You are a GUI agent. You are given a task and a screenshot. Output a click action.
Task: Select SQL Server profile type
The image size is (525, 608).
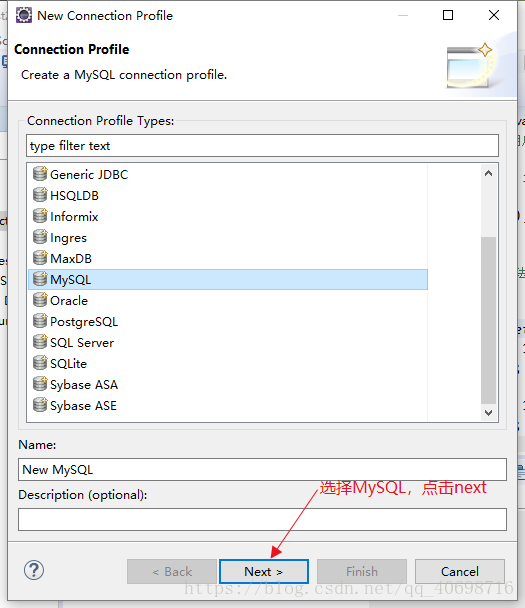tap(82, 343)
